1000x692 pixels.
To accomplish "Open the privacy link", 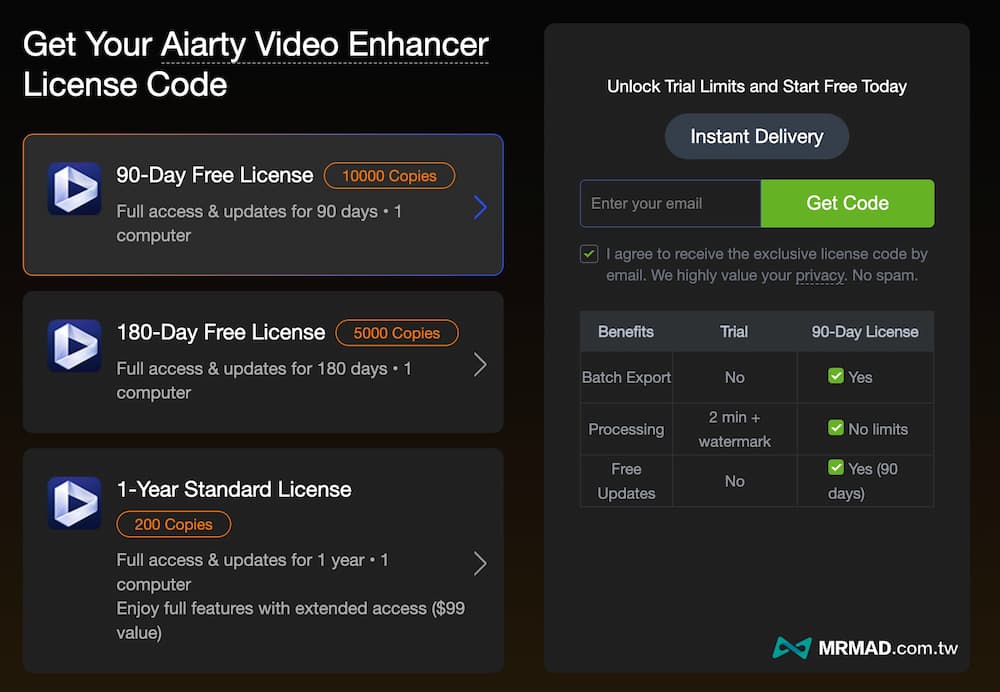I will [x=820, y=275].
